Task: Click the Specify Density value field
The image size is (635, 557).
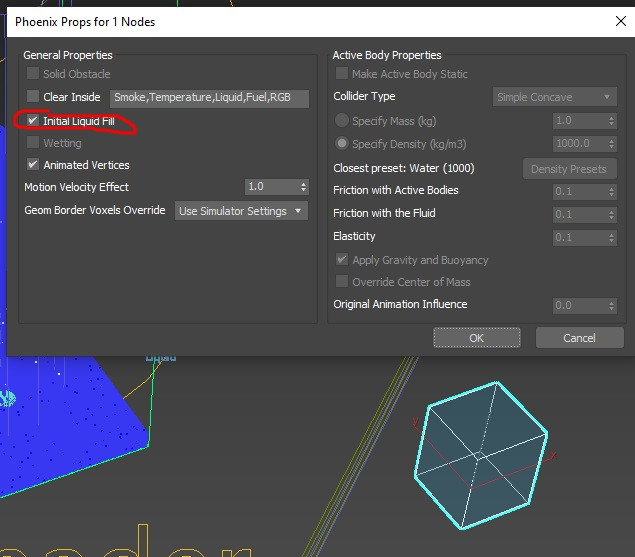Action: pos(580,143)
